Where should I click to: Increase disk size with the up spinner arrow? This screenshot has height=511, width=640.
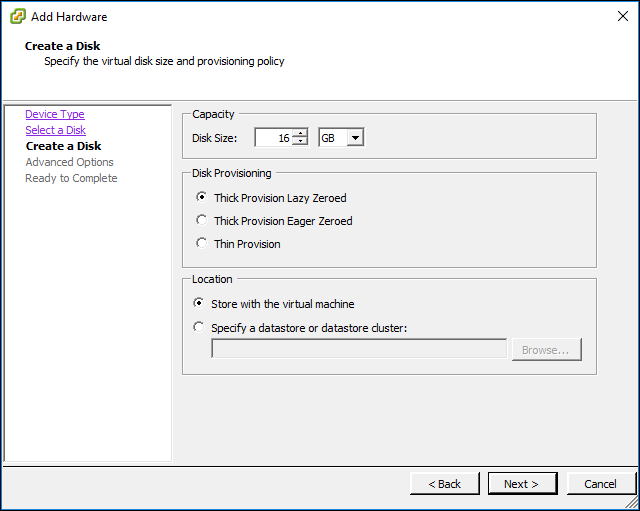(300, 133)
